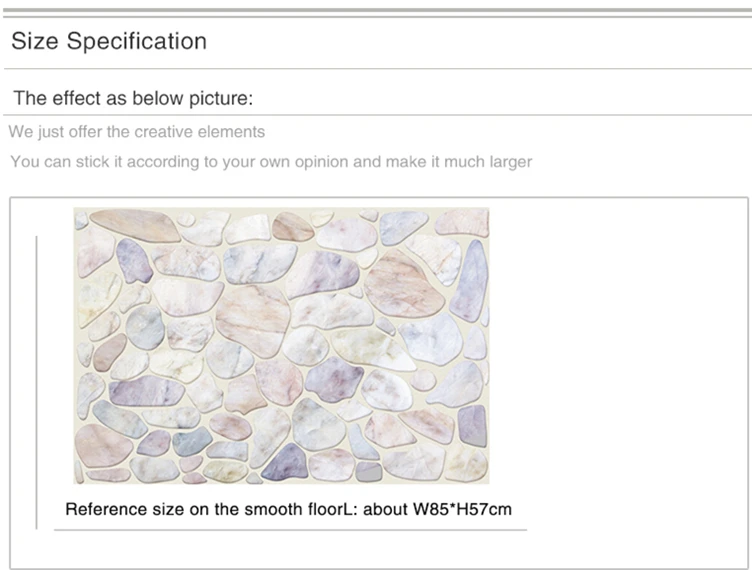
Task: Click the reference size W85*H57cm caption
Action: (x=288, y=509)
